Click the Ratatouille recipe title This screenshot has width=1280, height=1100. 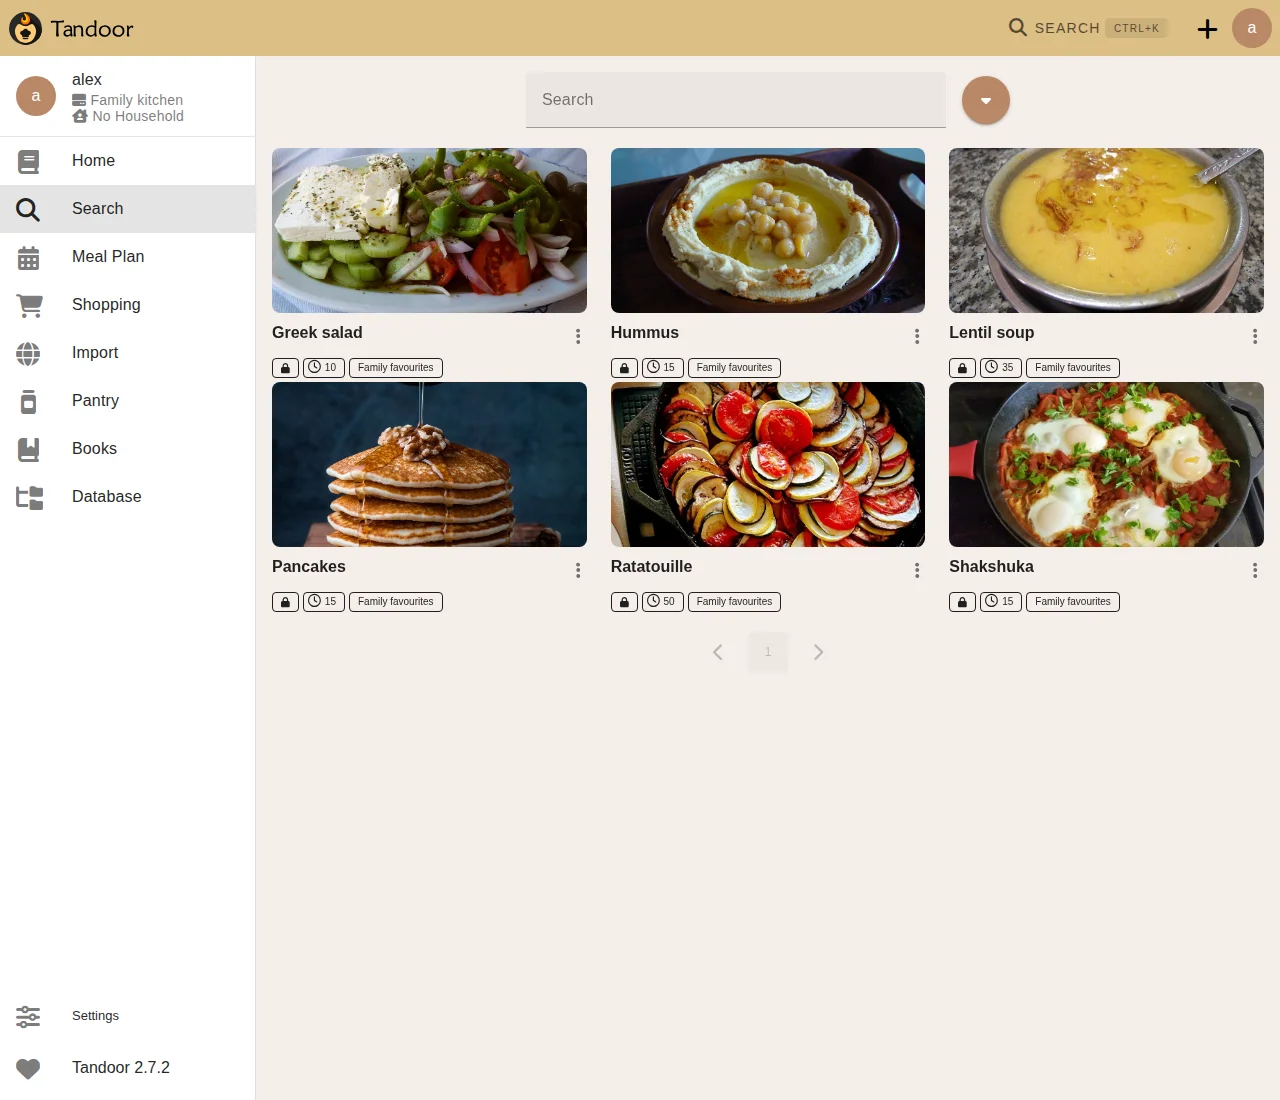pos(651,567)
